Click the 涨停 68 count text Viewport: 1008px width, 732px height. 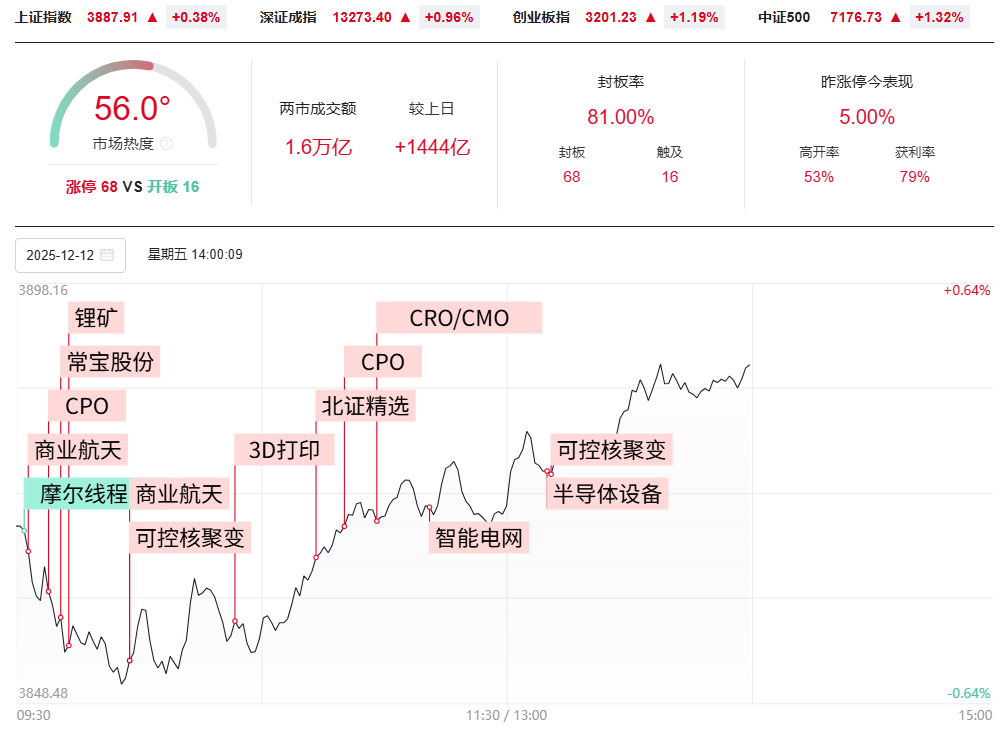[92, 187]
